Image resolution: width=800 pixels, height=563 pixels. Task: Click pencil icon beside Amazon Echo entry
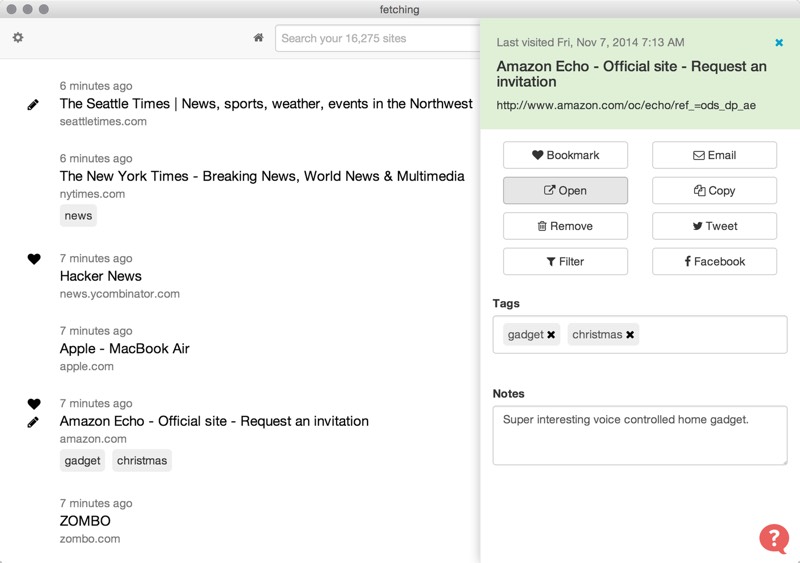[33, 422]
